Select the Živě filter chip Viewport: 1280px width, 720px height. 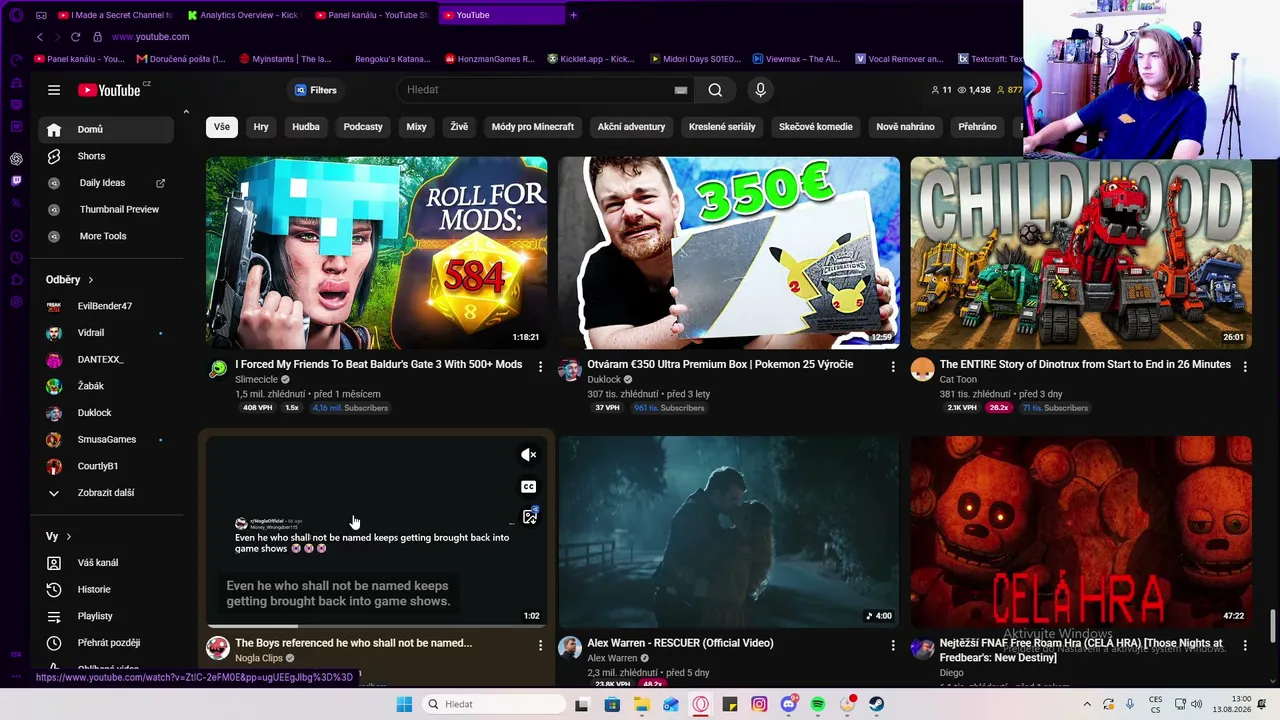459,127
